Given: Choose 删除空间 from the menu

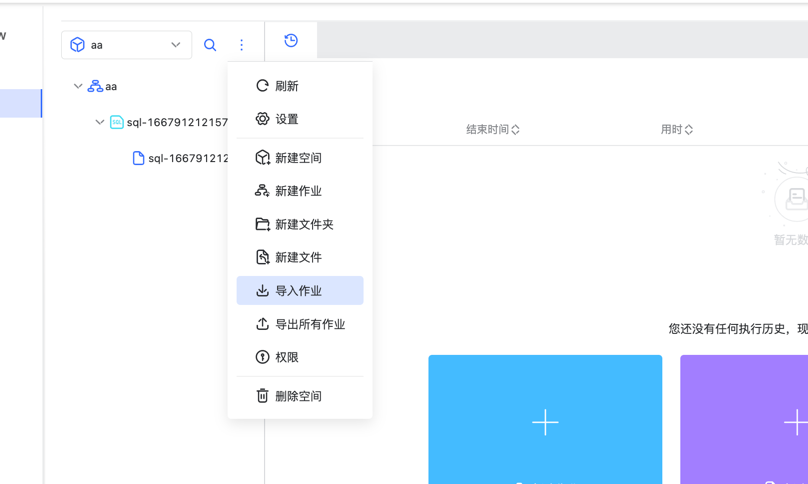Looking at the screenshot, I should (300, 395).
